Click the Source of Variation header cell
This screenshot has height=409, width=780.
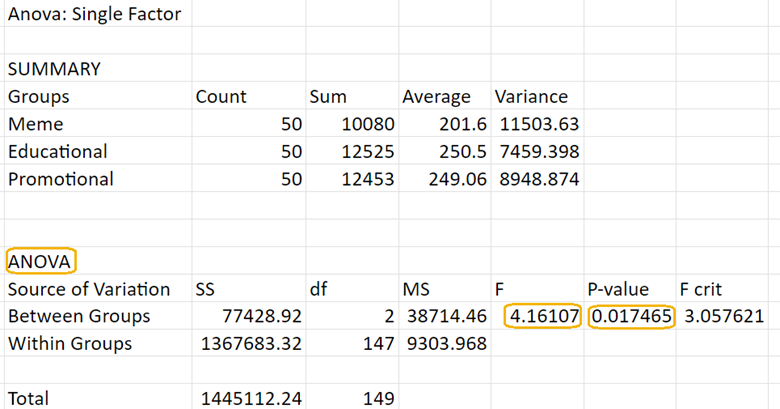point(89,289)
